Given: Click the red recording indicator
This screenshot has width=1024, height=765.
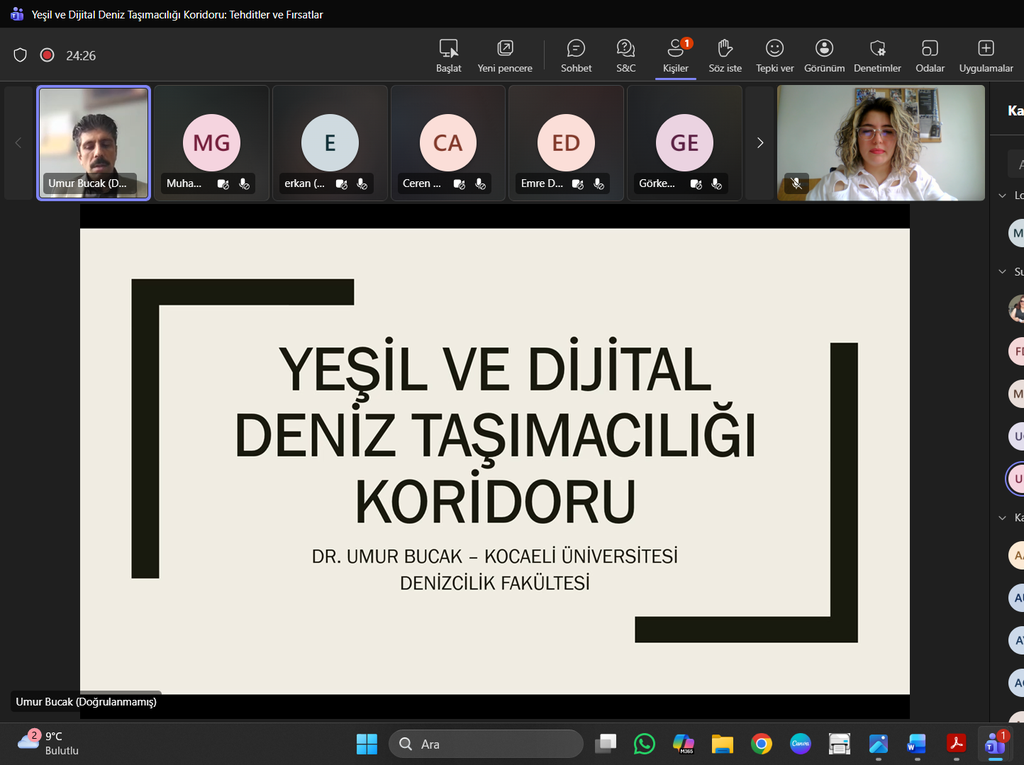Looking at the screenshot, I should click(47, 56).
